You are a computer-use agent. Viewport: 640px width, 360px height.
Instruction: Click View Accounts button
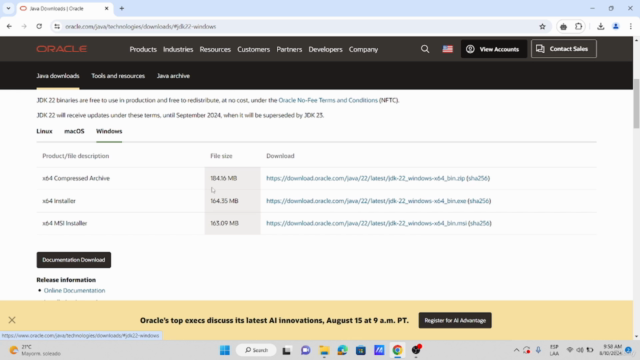pos(493,49)
